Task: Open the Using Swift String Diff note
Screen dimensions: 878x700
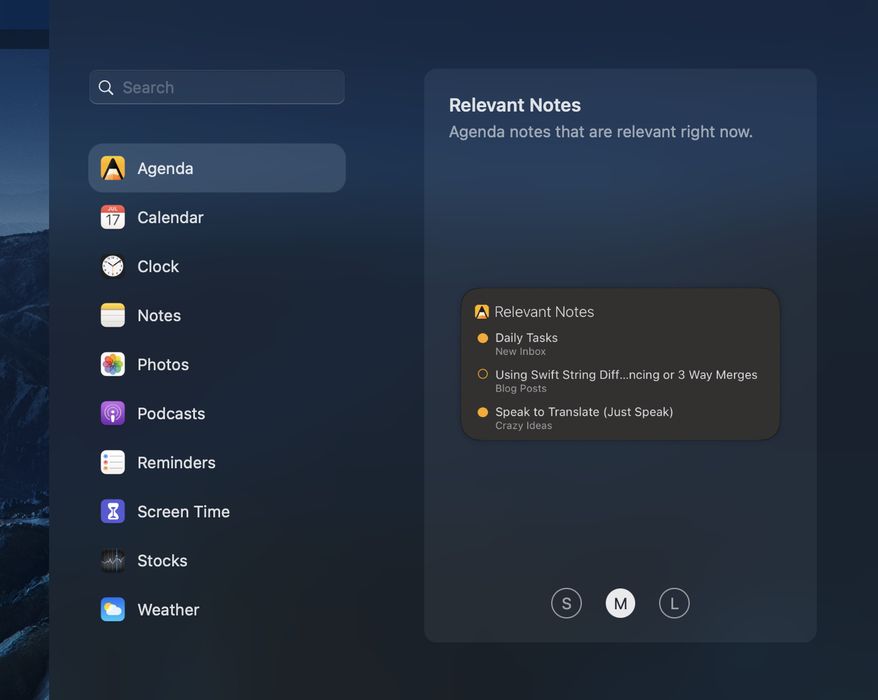Action: click(626, 375)
